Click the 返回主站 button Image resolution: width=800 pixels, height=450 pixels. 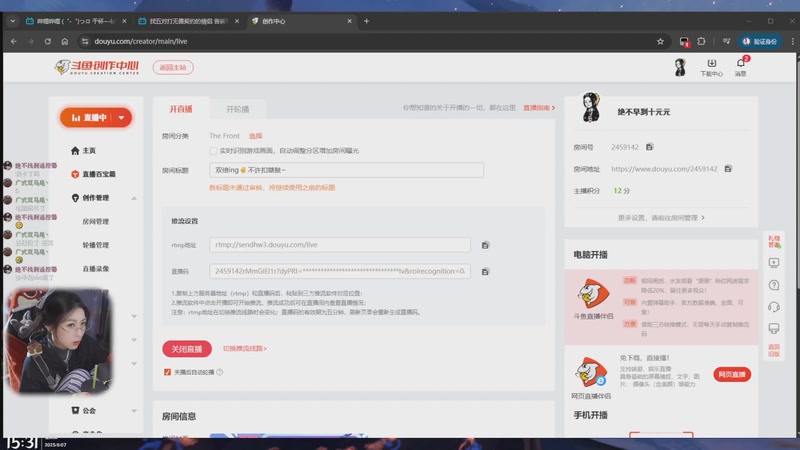click(173, 67)
